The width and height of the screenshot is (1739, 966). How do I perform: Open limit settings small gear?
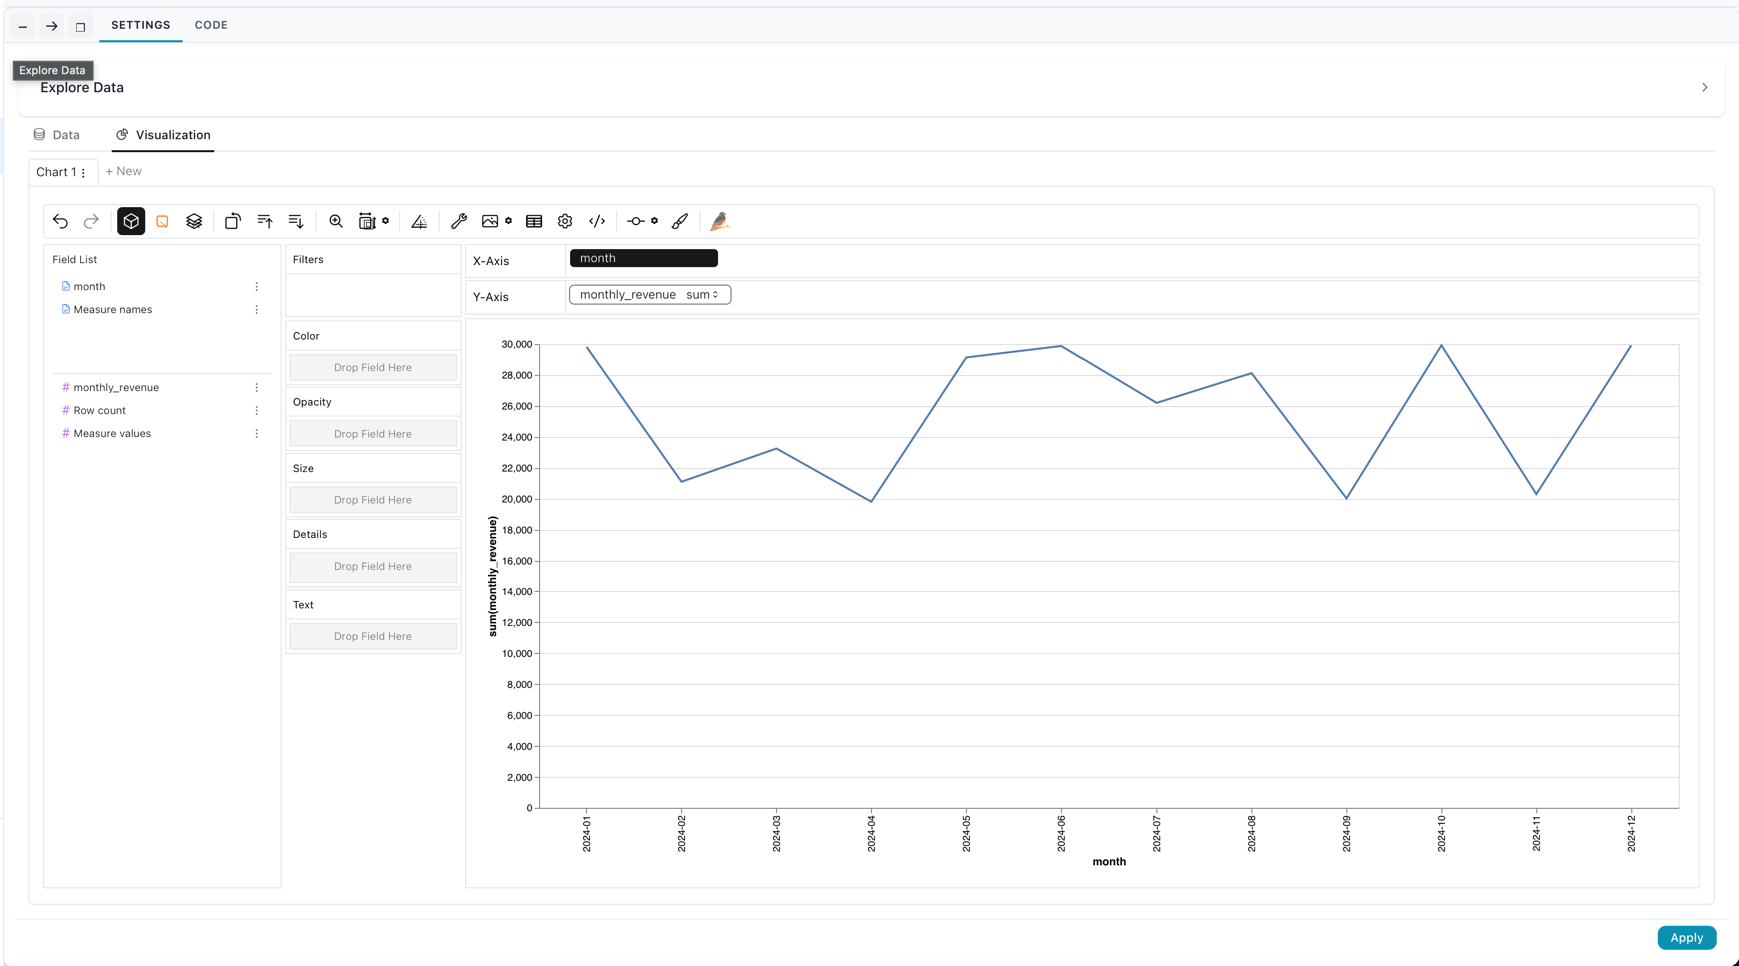pos(655,221)
